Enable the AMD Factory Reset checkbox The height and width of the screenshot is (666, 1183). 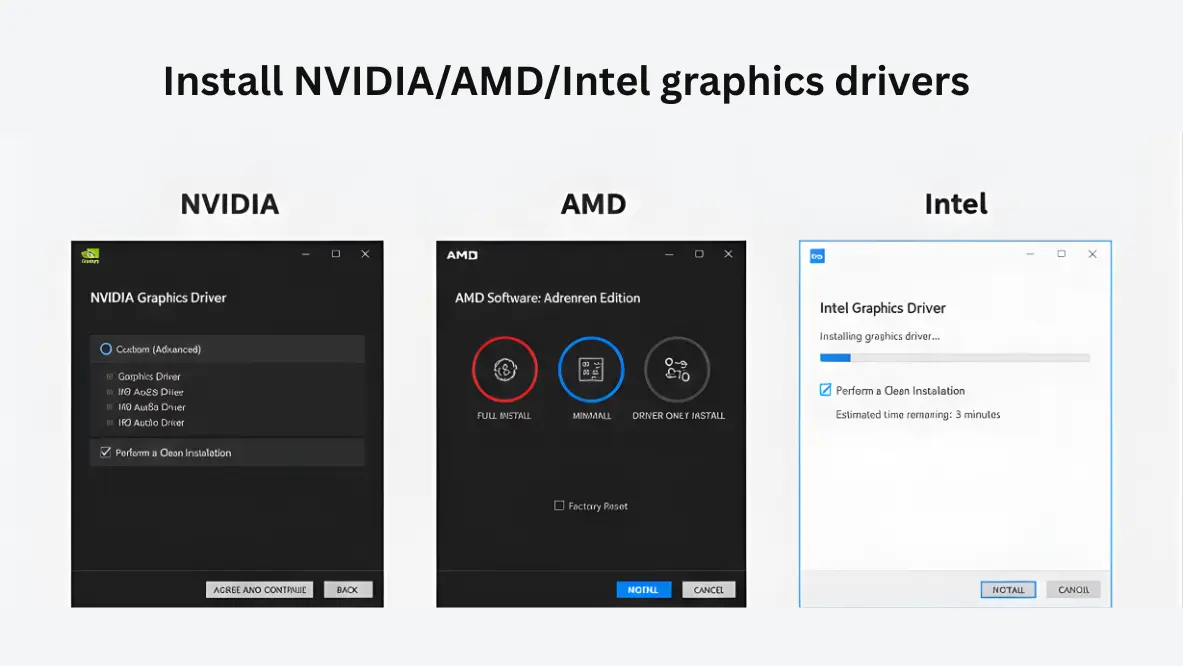559,506
